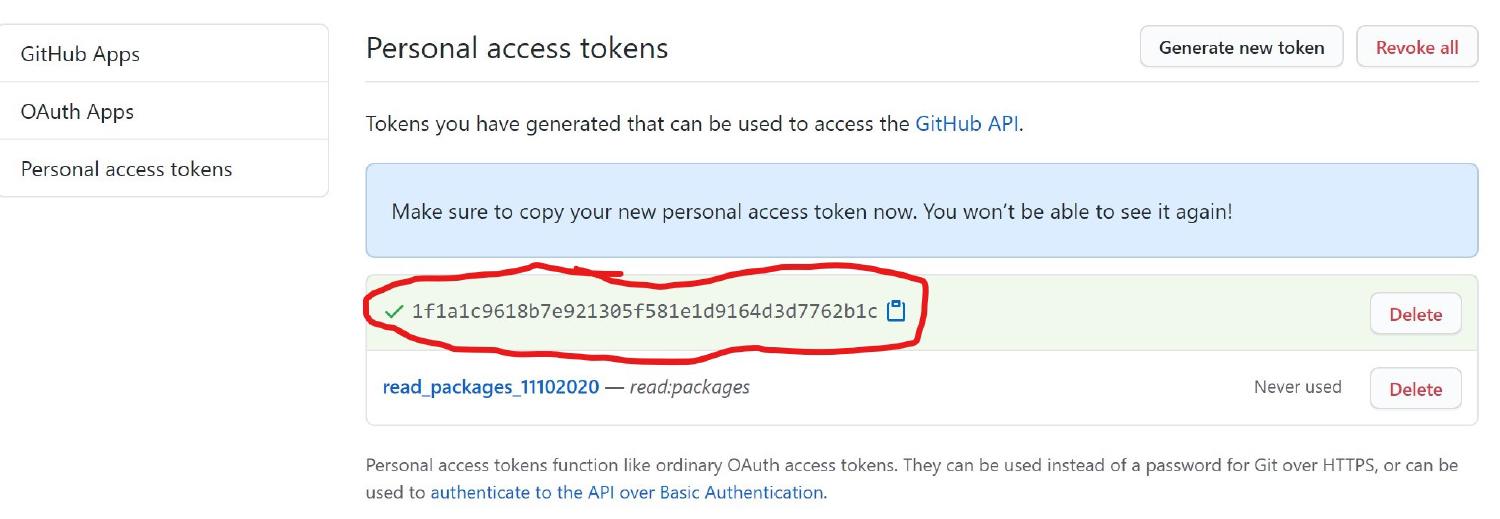Click the Revoke all button
The width and height of the screenshot is (1500, 519).
1416,47
